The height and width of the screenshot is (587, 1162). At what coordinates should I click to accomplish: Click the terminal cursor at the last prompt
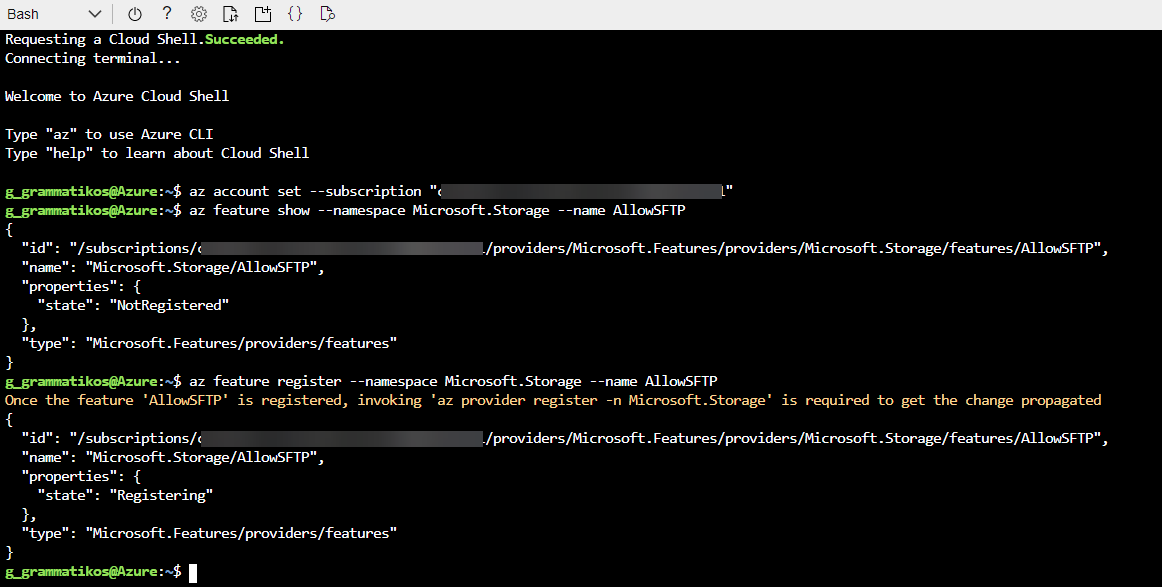point(193,572)
